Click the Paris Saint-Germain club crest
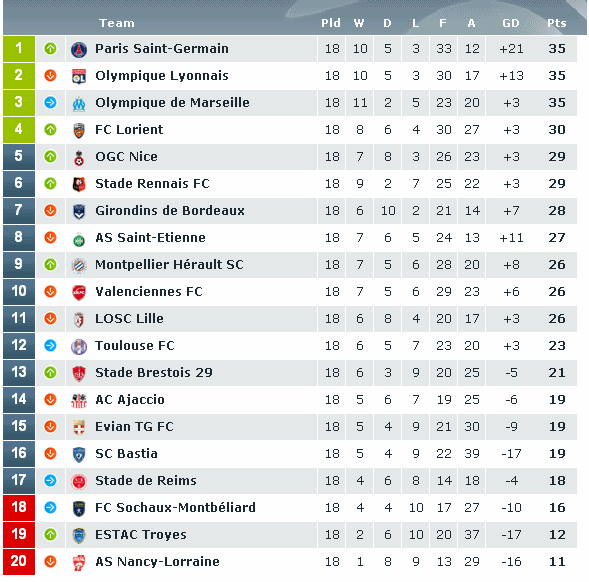589x582 pixels. tap(79, 49)
